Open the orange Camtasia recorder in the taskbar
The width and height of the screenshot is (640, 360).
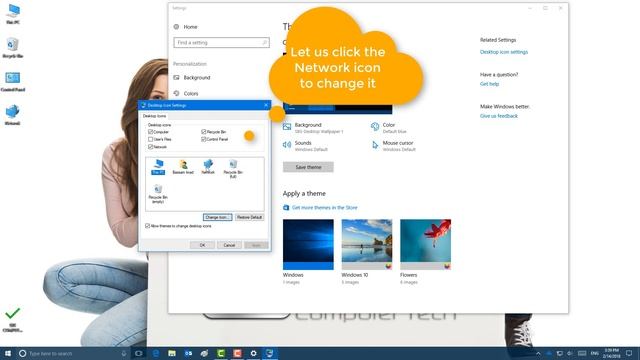click(237, 353)
